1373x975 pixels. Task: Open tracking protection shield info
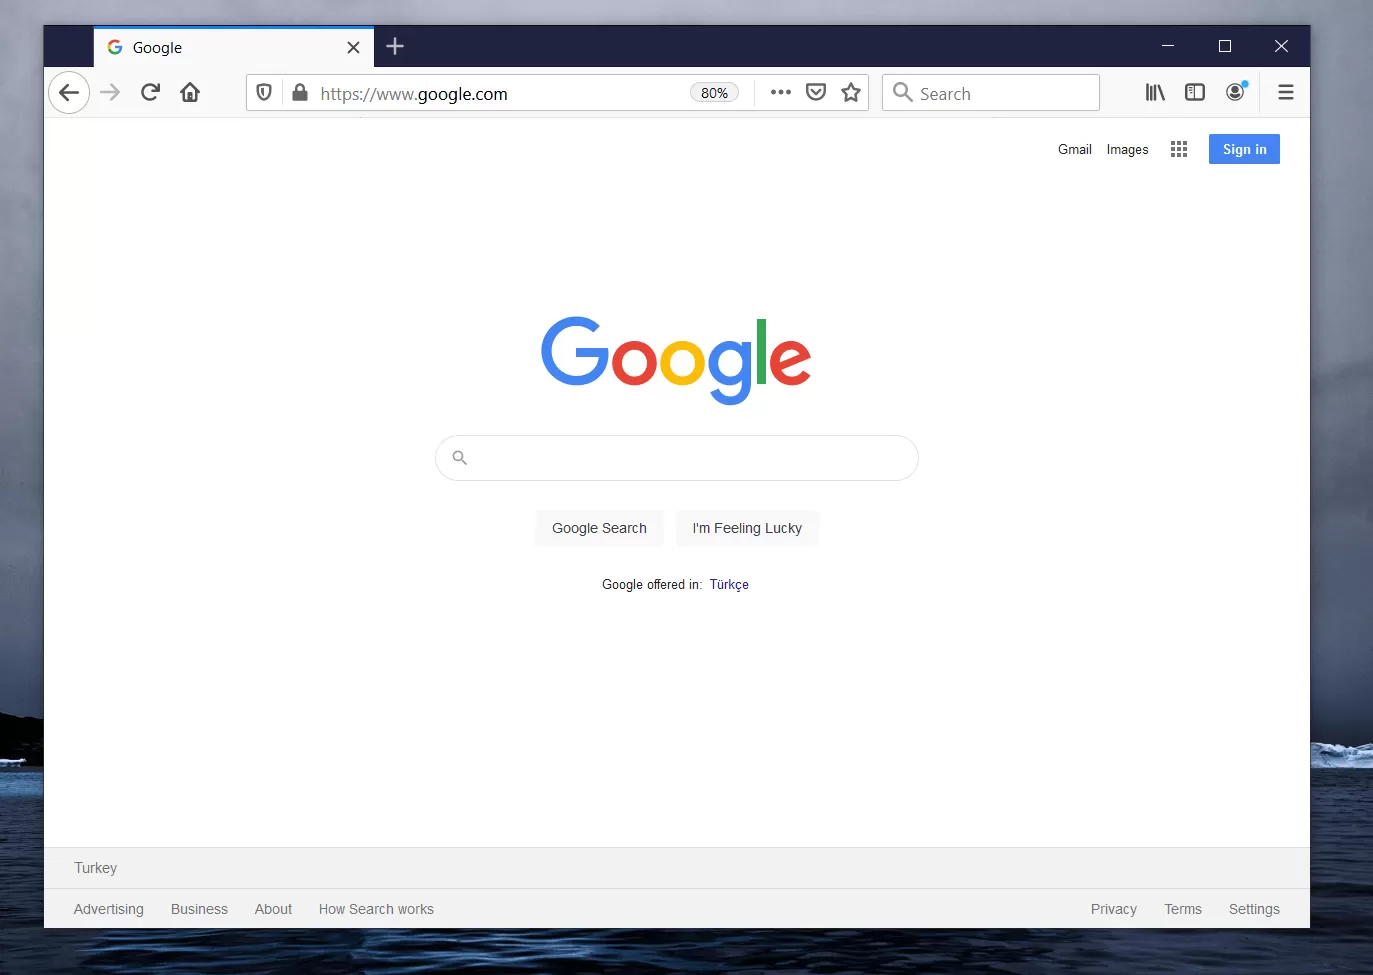264,93
